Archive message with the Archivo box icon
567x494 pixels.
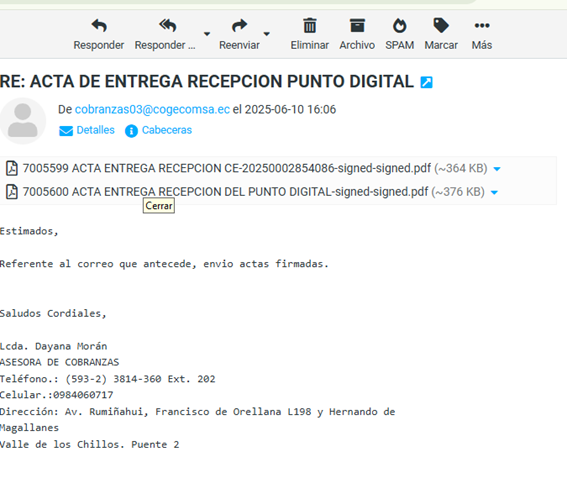(357, 26)
